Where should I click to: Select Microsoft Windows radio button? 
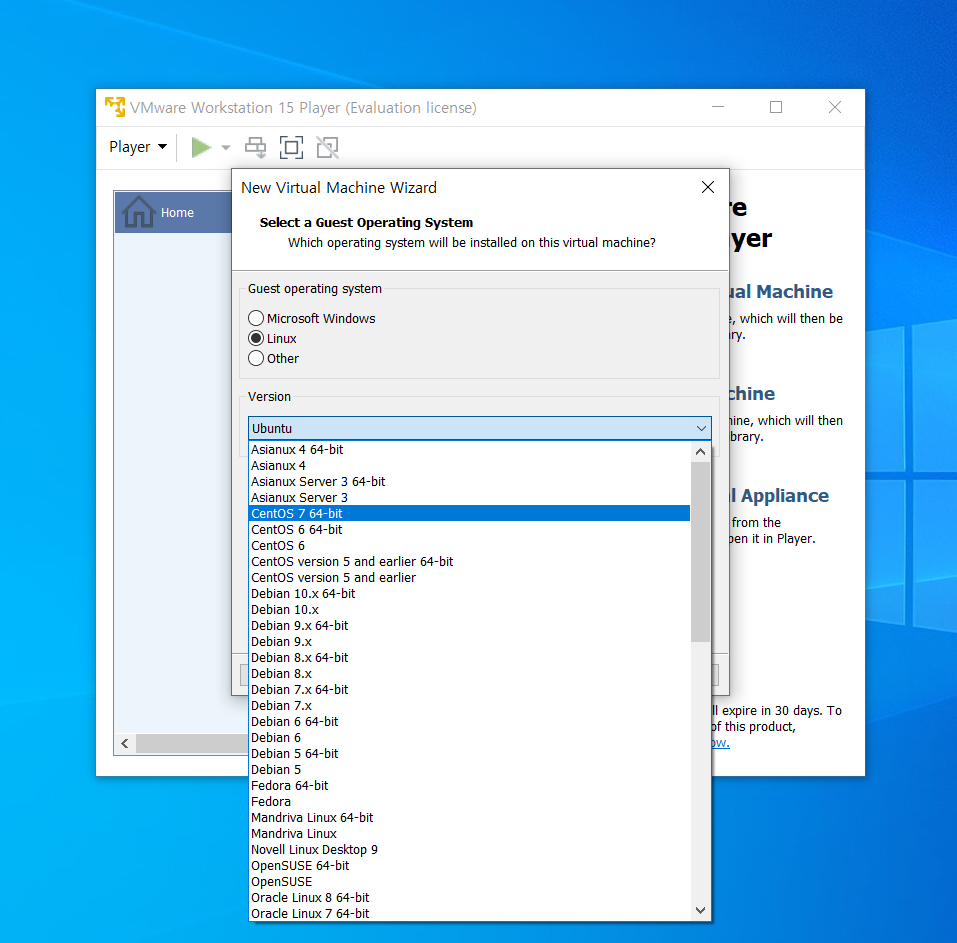(x=312, y=319)
